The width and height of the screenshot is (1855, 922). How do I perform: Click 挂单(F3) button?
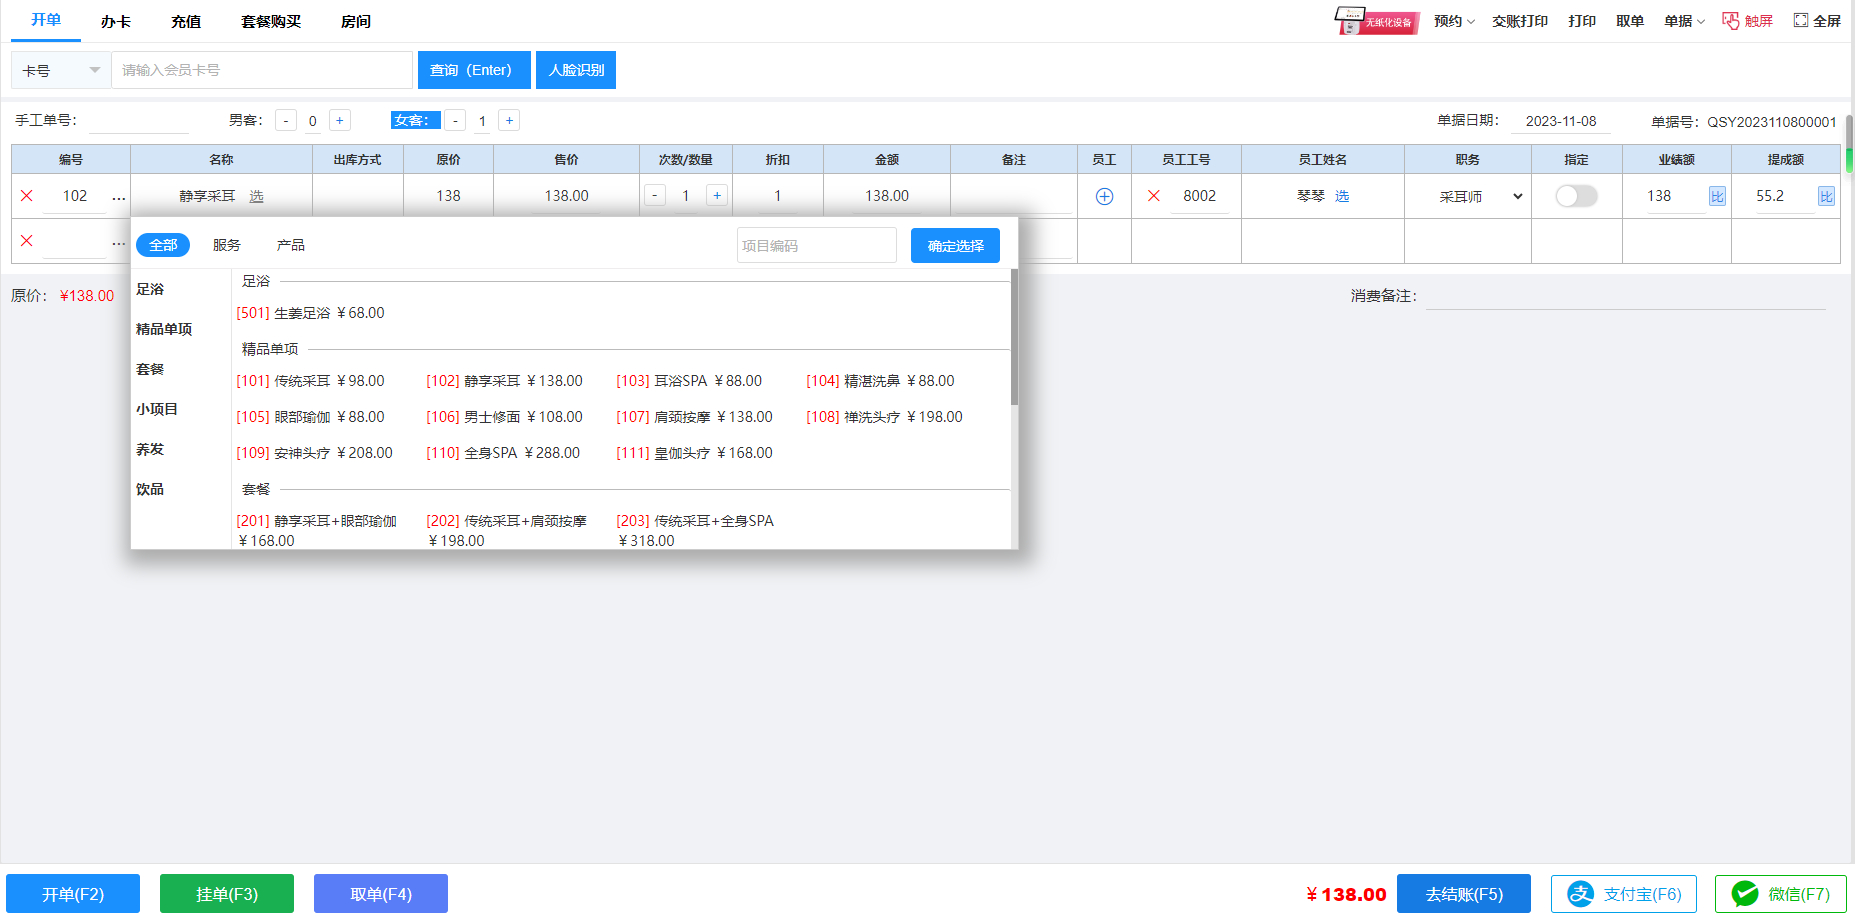[227, 894]
